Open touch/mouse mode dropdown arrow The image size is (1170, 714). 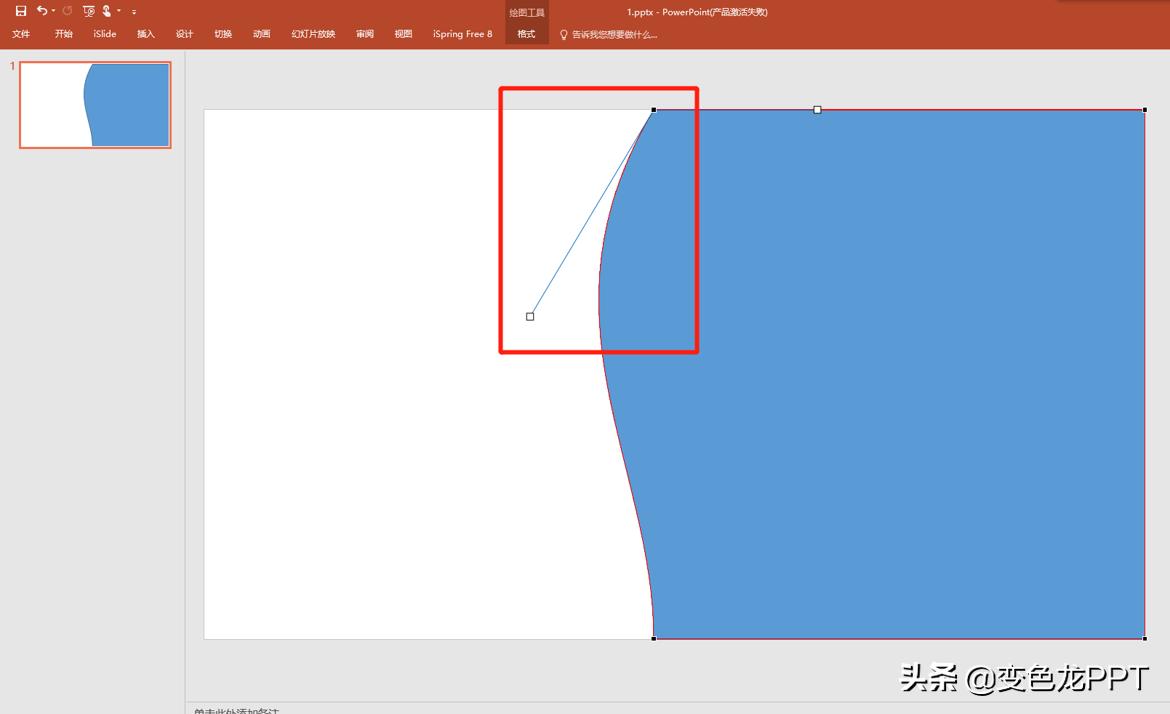pos(119,11)
